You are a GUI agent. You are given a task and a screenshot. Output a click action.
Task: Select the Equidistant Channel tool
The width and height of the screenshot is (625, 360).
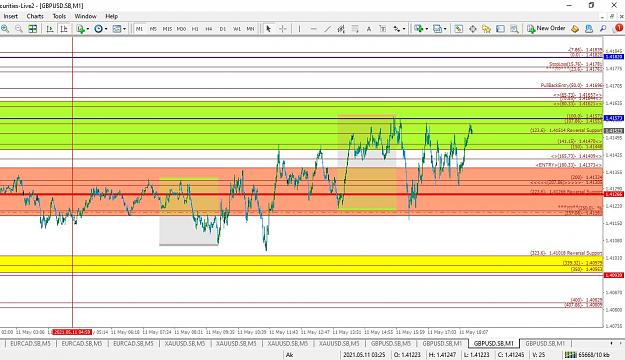coord(341,29)
